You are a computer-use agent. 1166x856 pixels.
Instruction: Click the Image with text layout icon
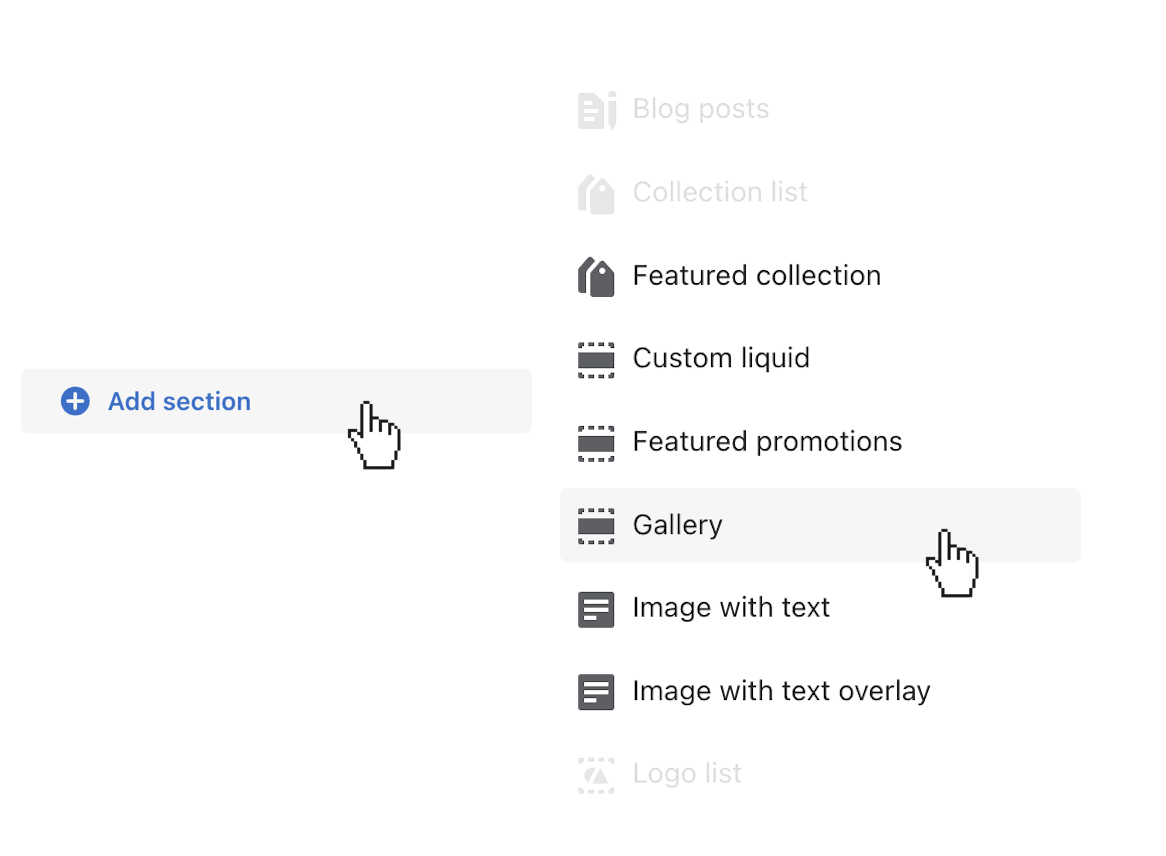tap(596, 609)
